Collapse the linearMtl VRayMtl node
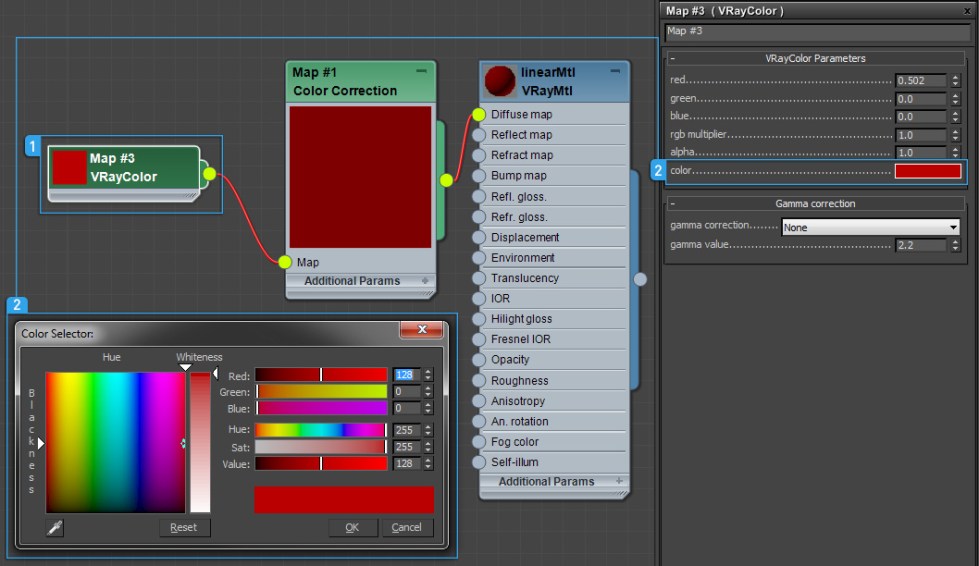 point(615,71)
